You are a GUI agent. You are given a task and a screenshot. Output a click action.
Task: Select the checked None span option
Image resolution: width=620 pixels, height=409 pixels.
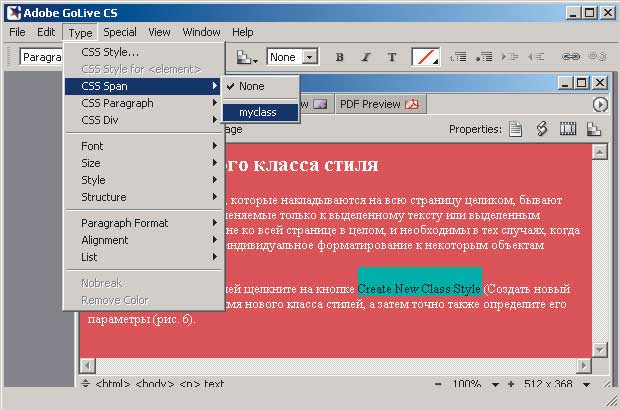click(x=260, y=86)
